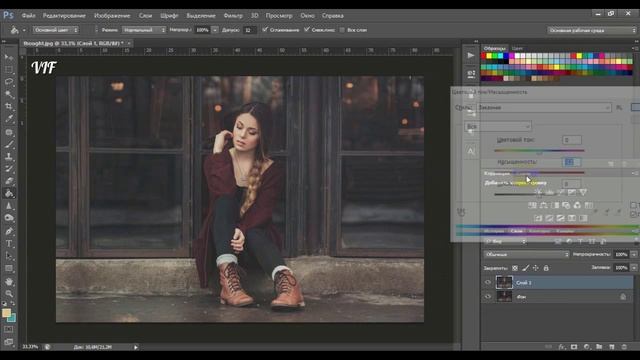Toggle Quick Mask mode in toolbar
This screenshot has width=640, height=360.
(9, 329)
